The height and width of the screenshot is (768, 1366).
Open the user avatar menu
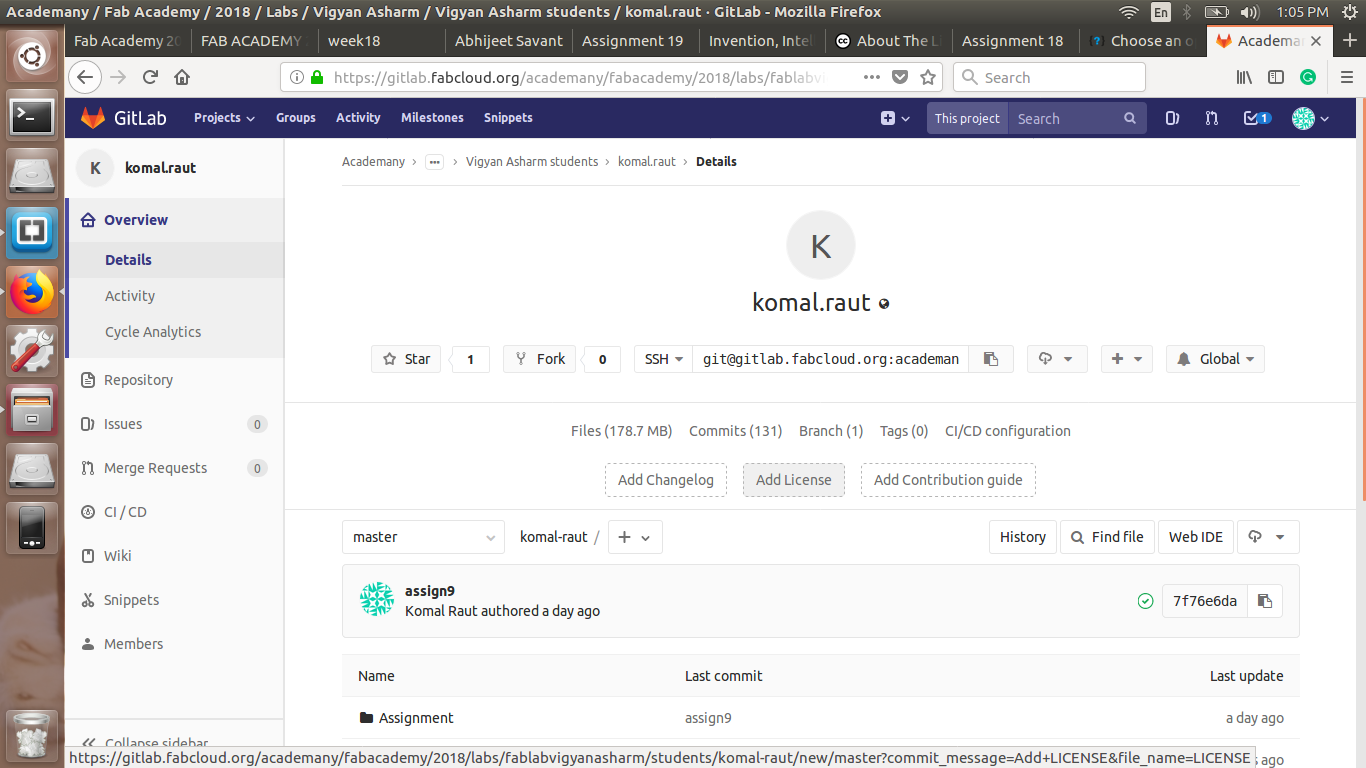1310,118
